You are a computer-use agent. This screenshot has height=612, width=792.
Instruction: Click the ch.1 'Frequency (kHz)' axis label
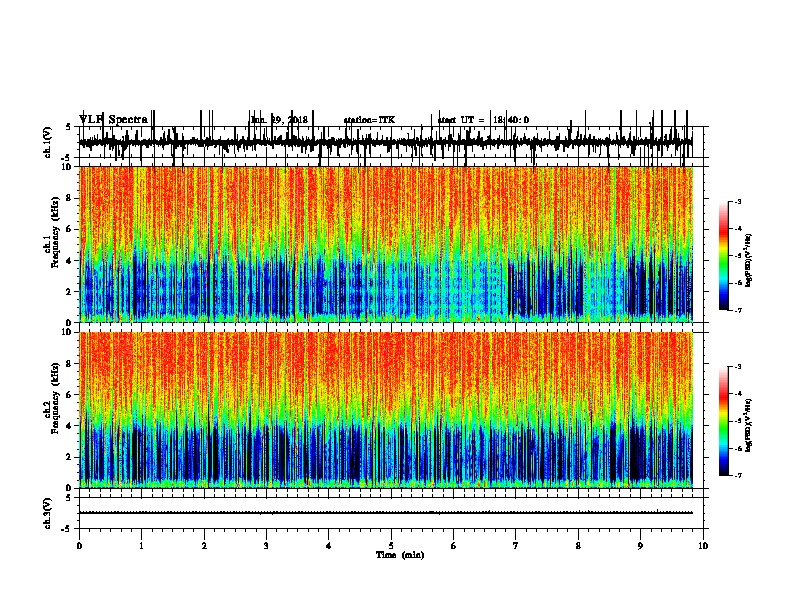click(56, 233)
